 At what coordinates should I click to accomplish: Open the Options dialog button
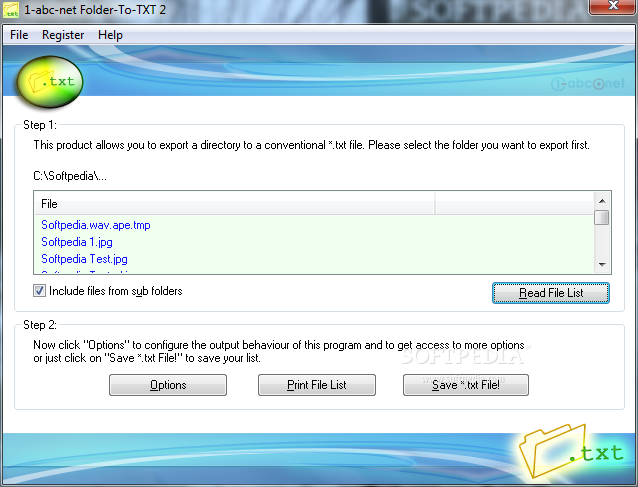tap(168, 385)
